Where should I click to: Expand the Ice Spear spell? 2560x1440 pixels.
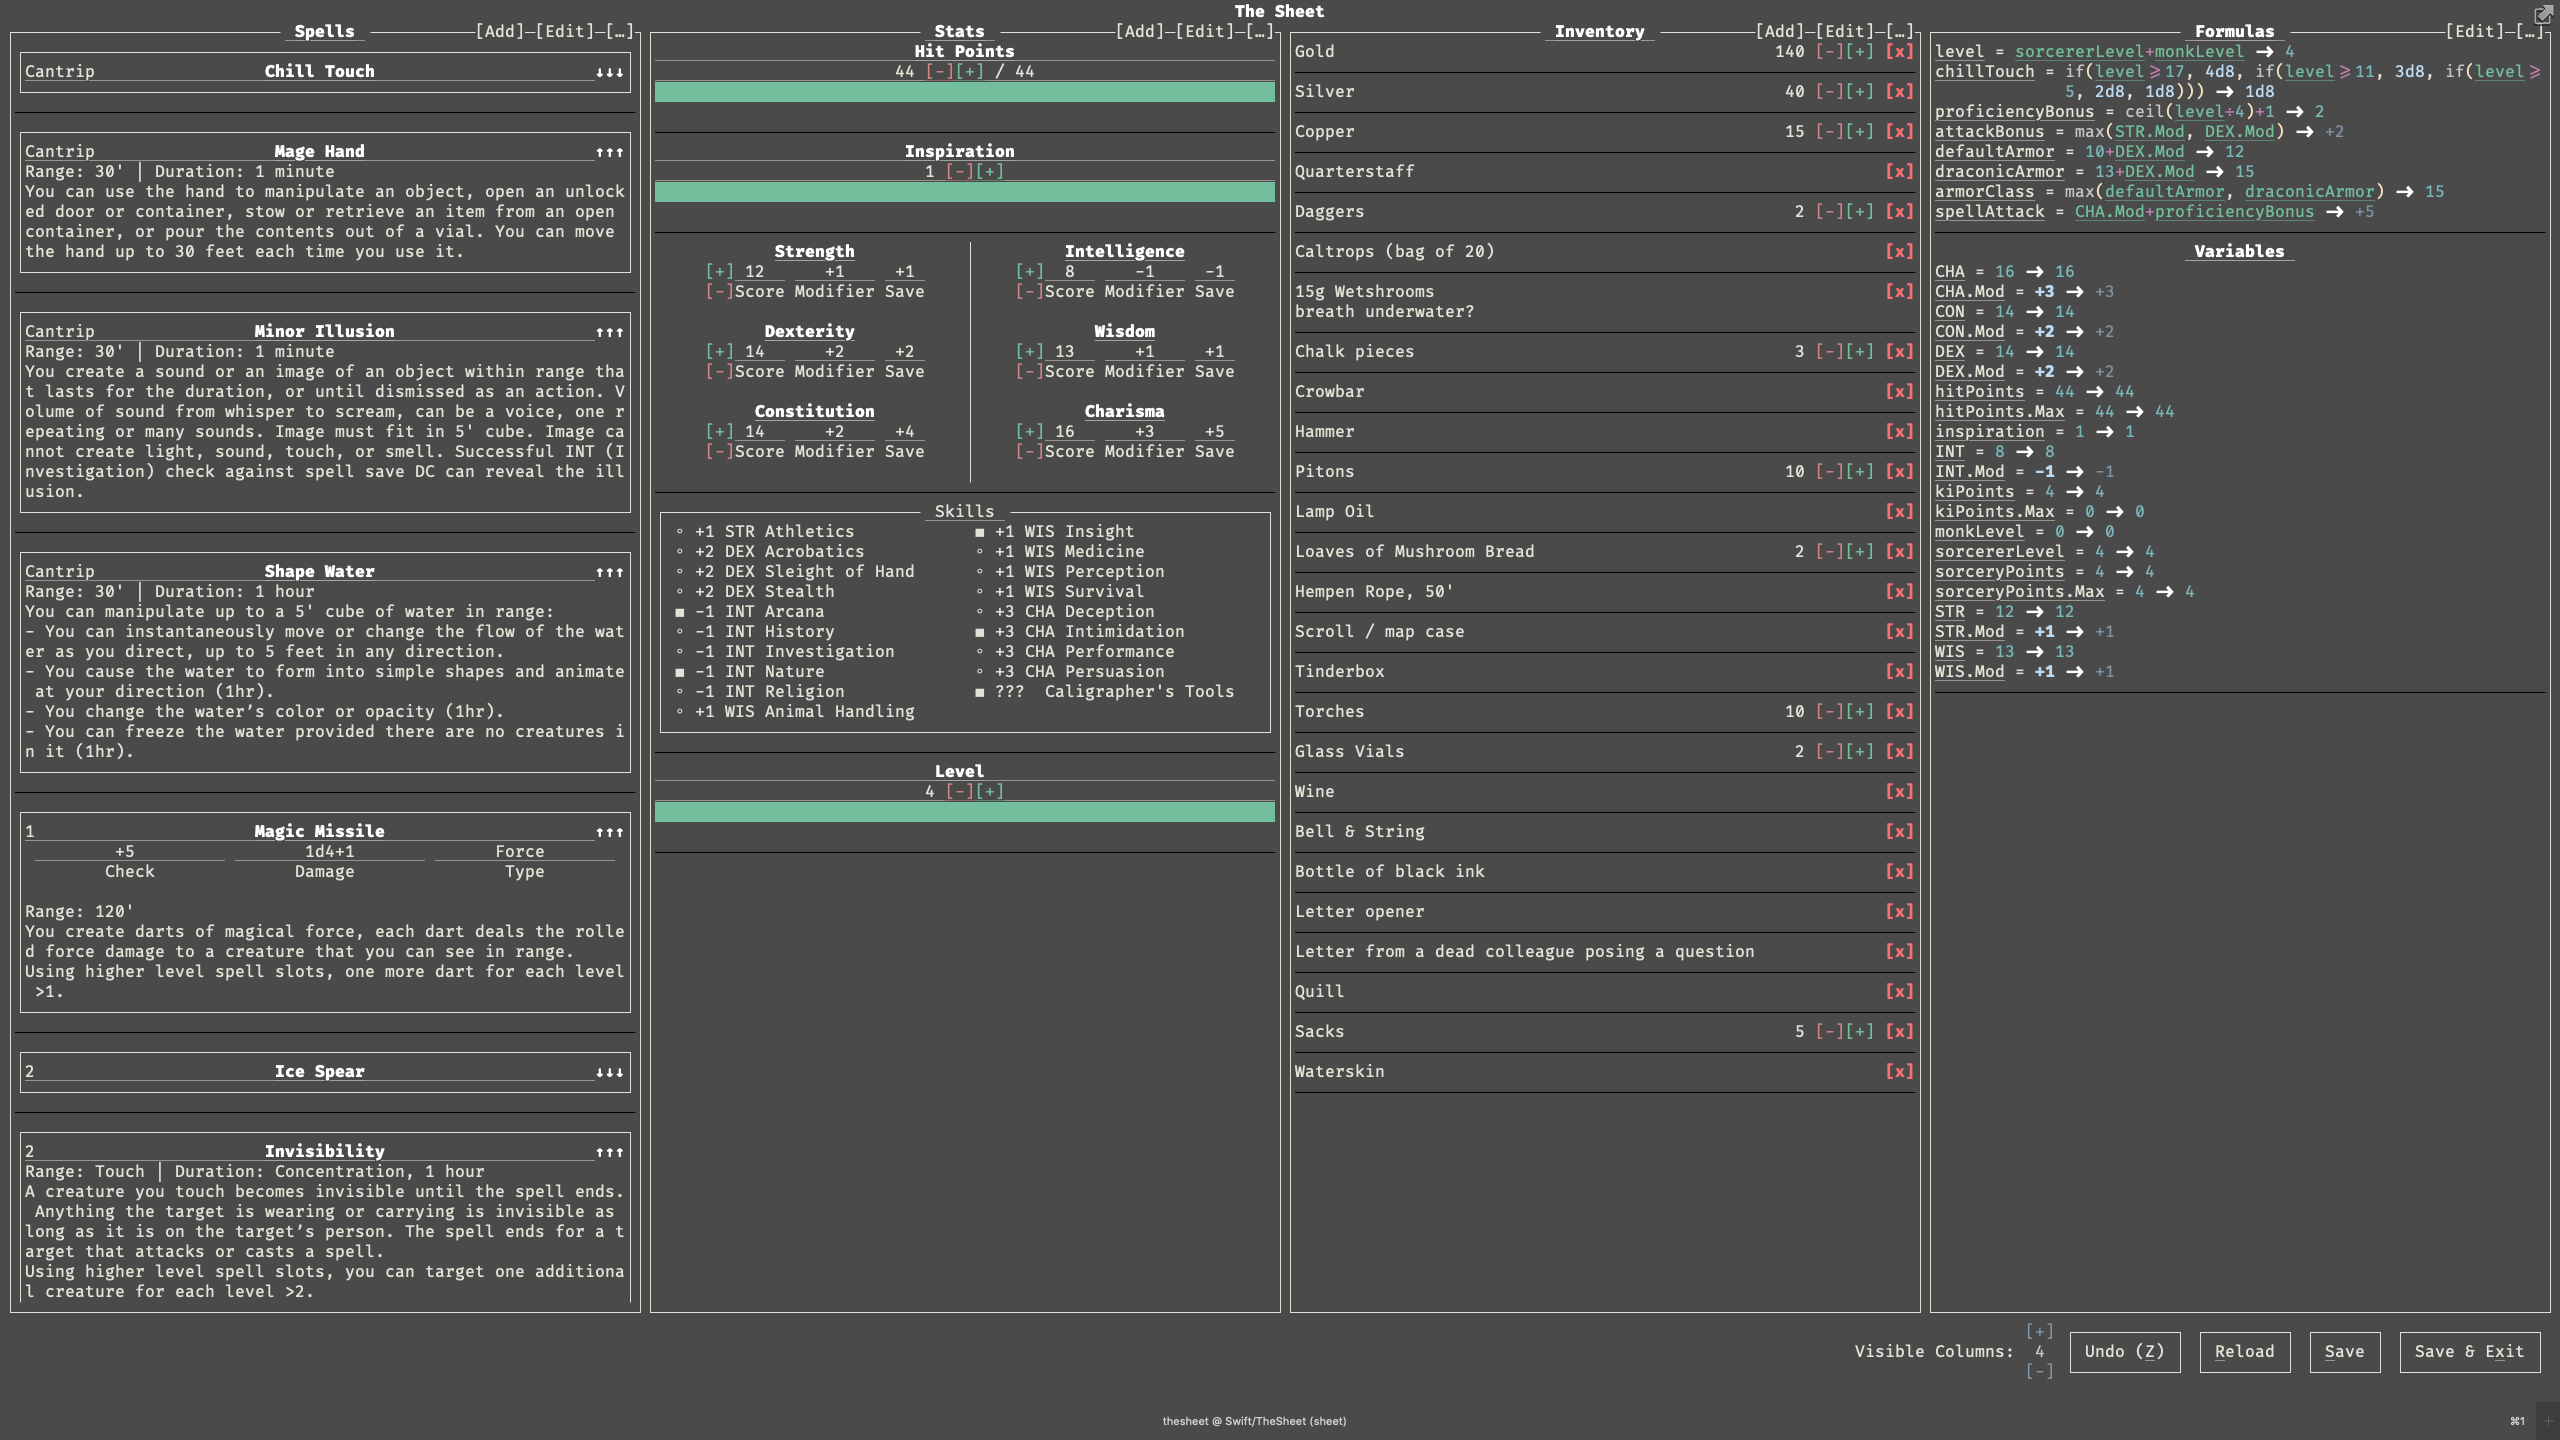tap(609, 1072)
